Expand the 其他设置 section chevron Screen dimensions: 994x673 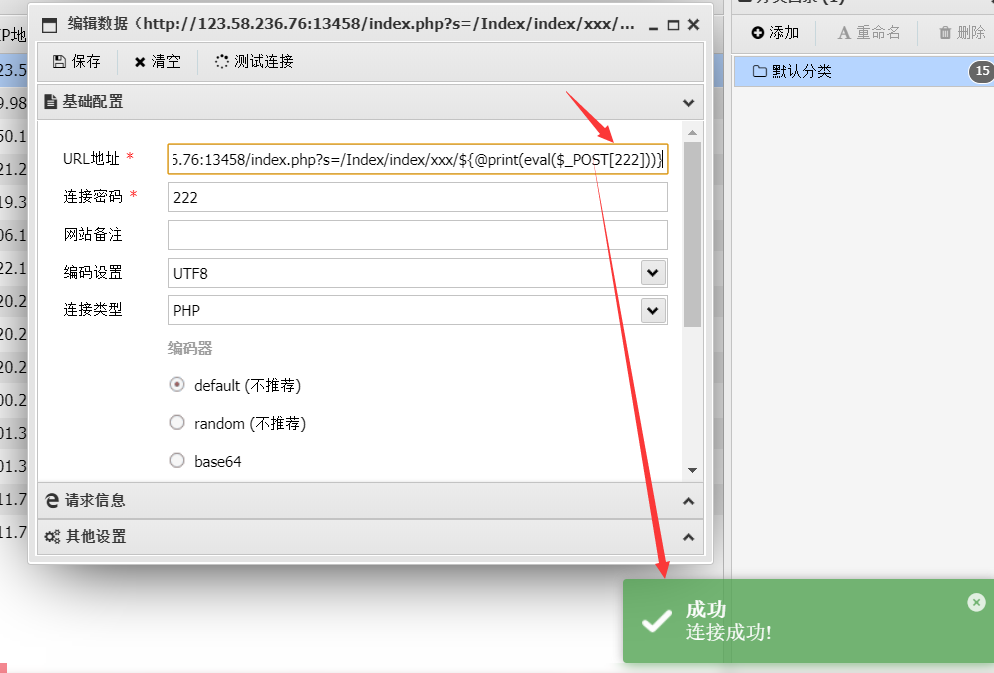coord(688,537)
